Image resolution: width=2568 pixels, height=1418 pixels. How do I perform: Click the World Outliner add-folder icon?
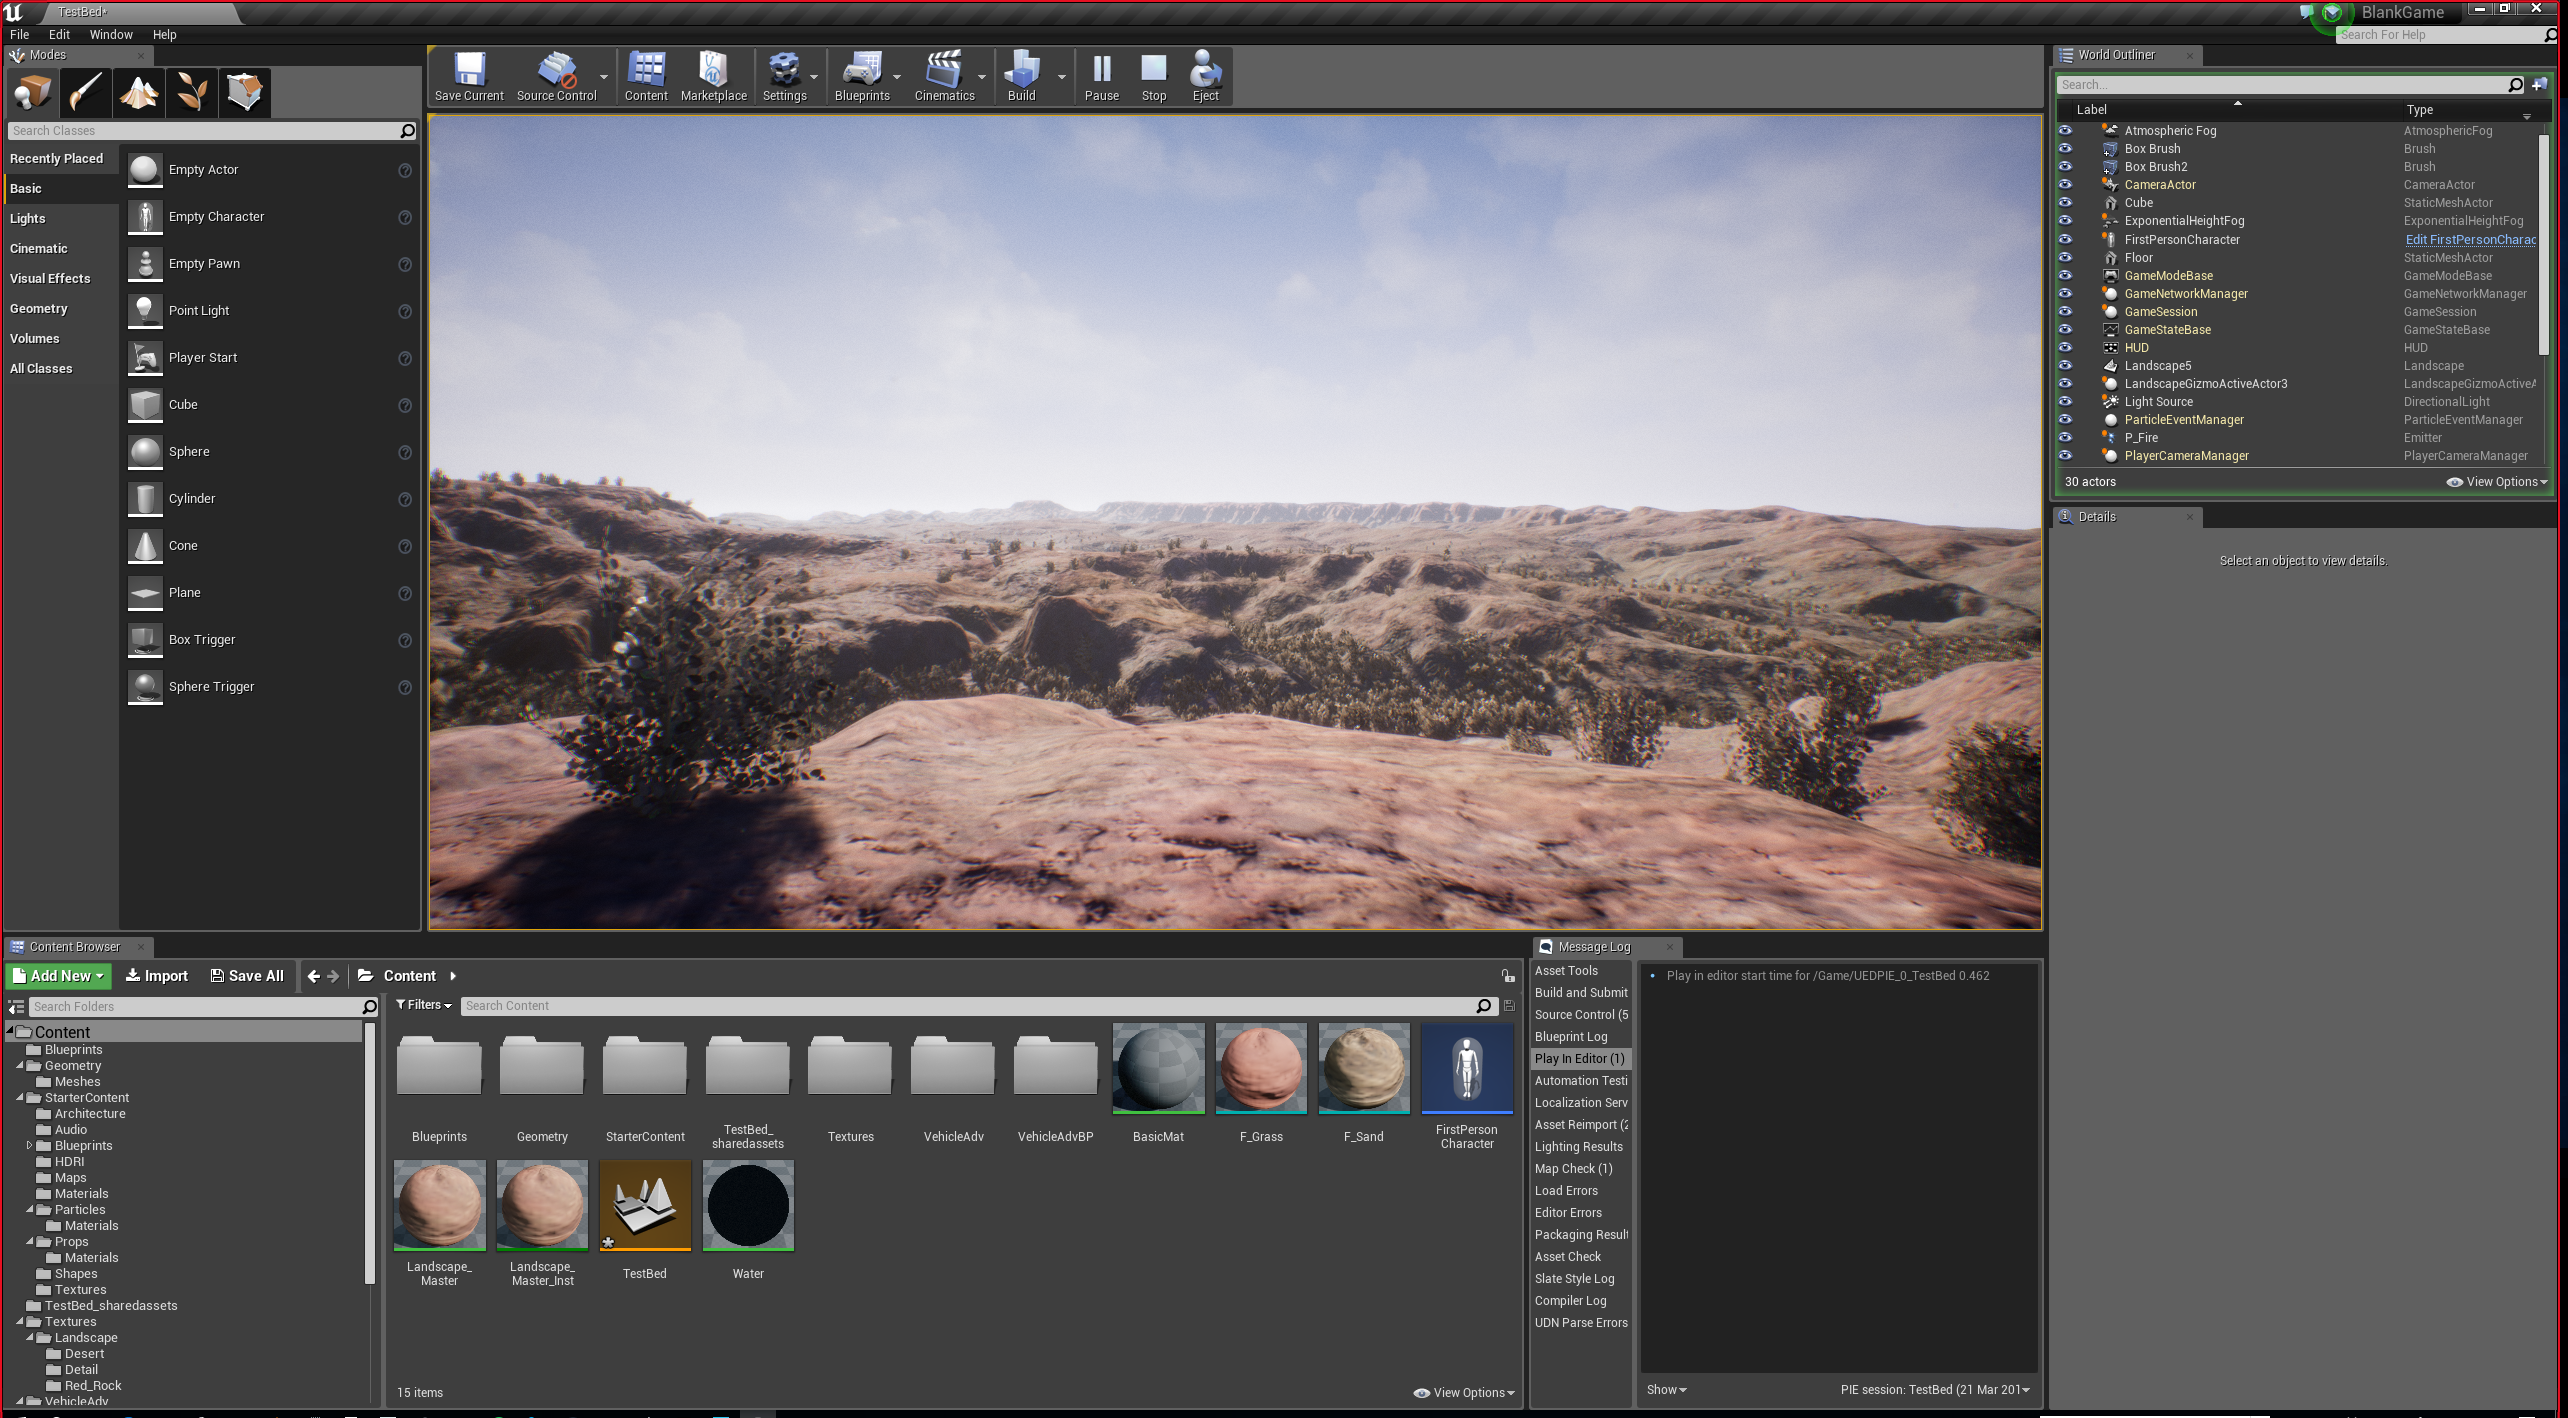click(2539, 85)
